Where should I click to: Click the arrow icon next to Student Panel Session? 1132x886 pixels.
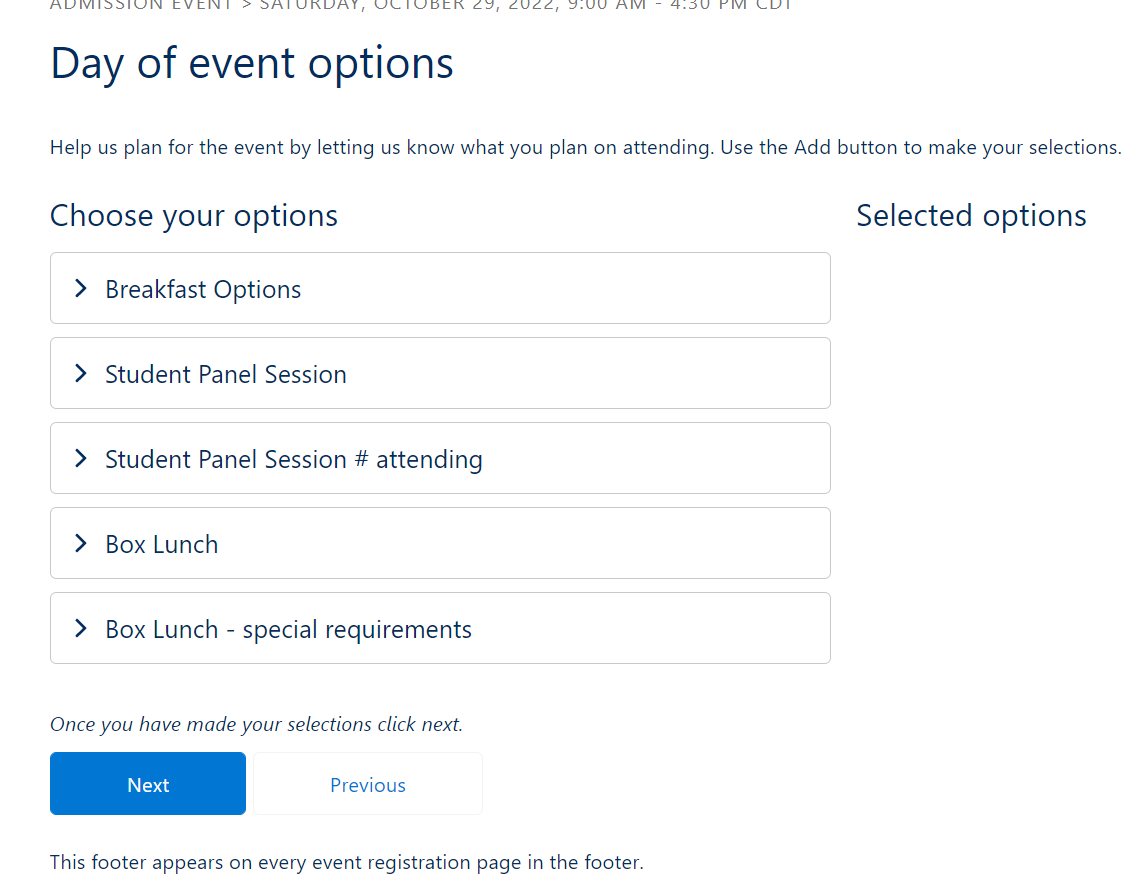pyautogui.click(x=81, y=374)
